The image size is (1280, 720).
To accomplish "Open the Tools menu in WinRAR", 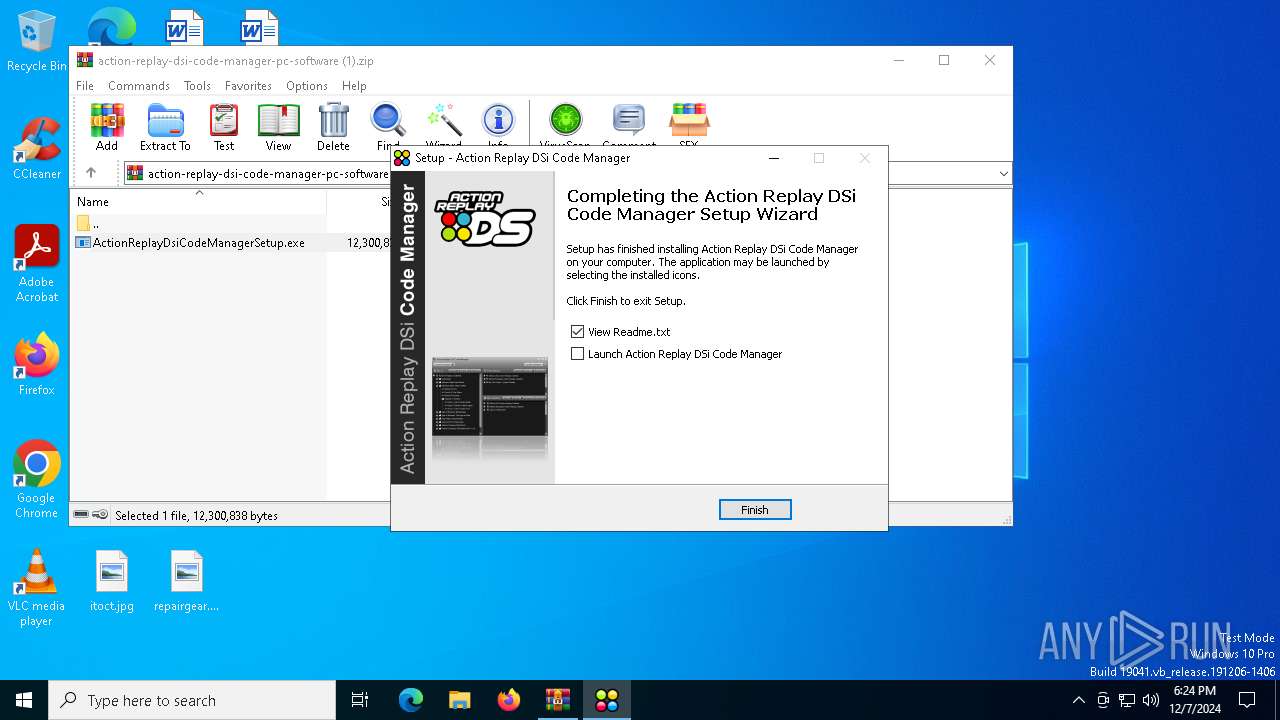I will (197, 86).
